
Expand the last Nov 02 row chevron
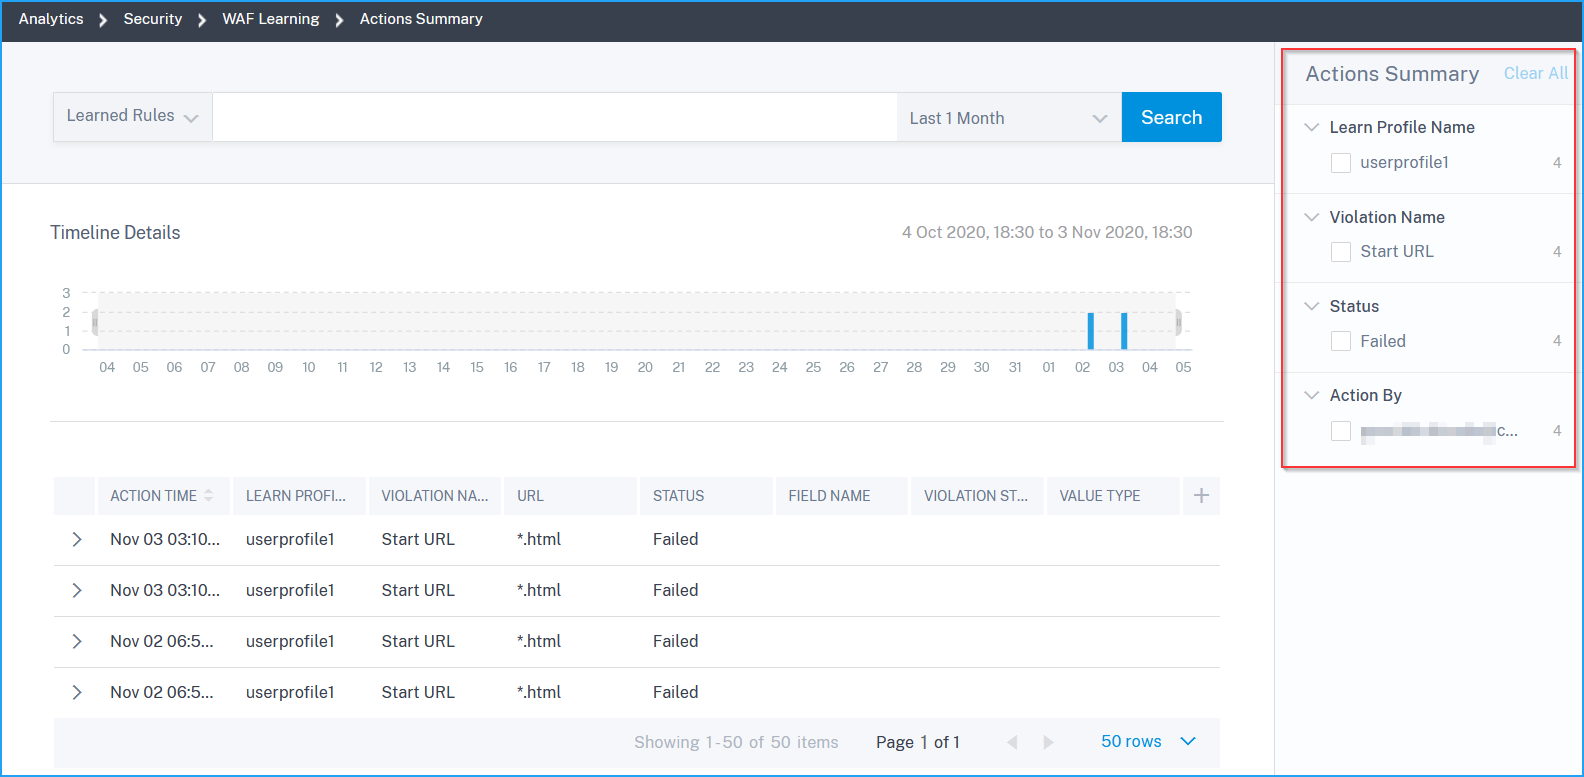pos(77,692)
